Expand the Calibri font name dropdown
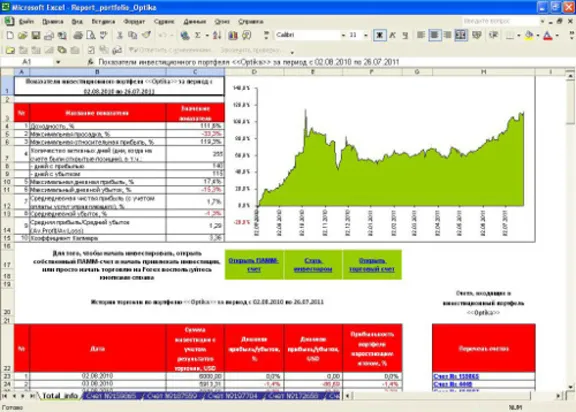The width and height of the screenshot is (576, 412). [x=343, y=35]
